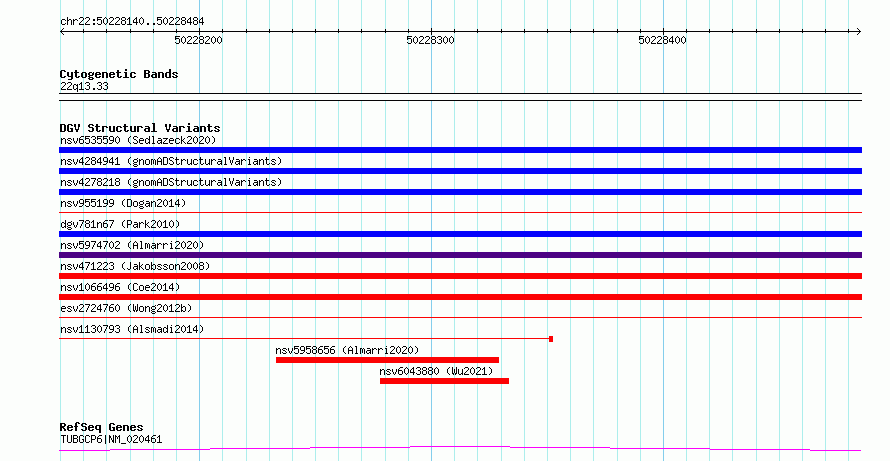Select the DGV Structural Variants track title
Image resolution: width=890 pixels, height=461 pixels.
140,128
